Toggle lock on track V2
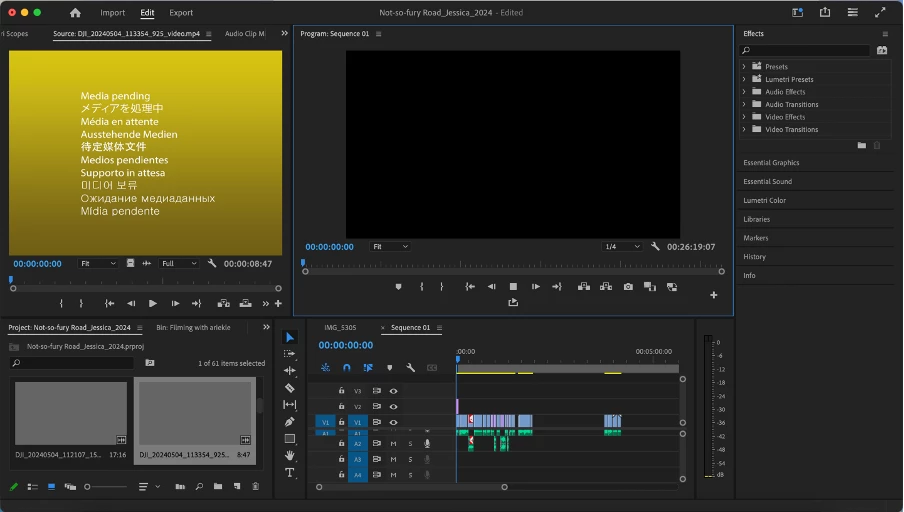The height and width of the screenshot is (512, 904). pos(341,407)
